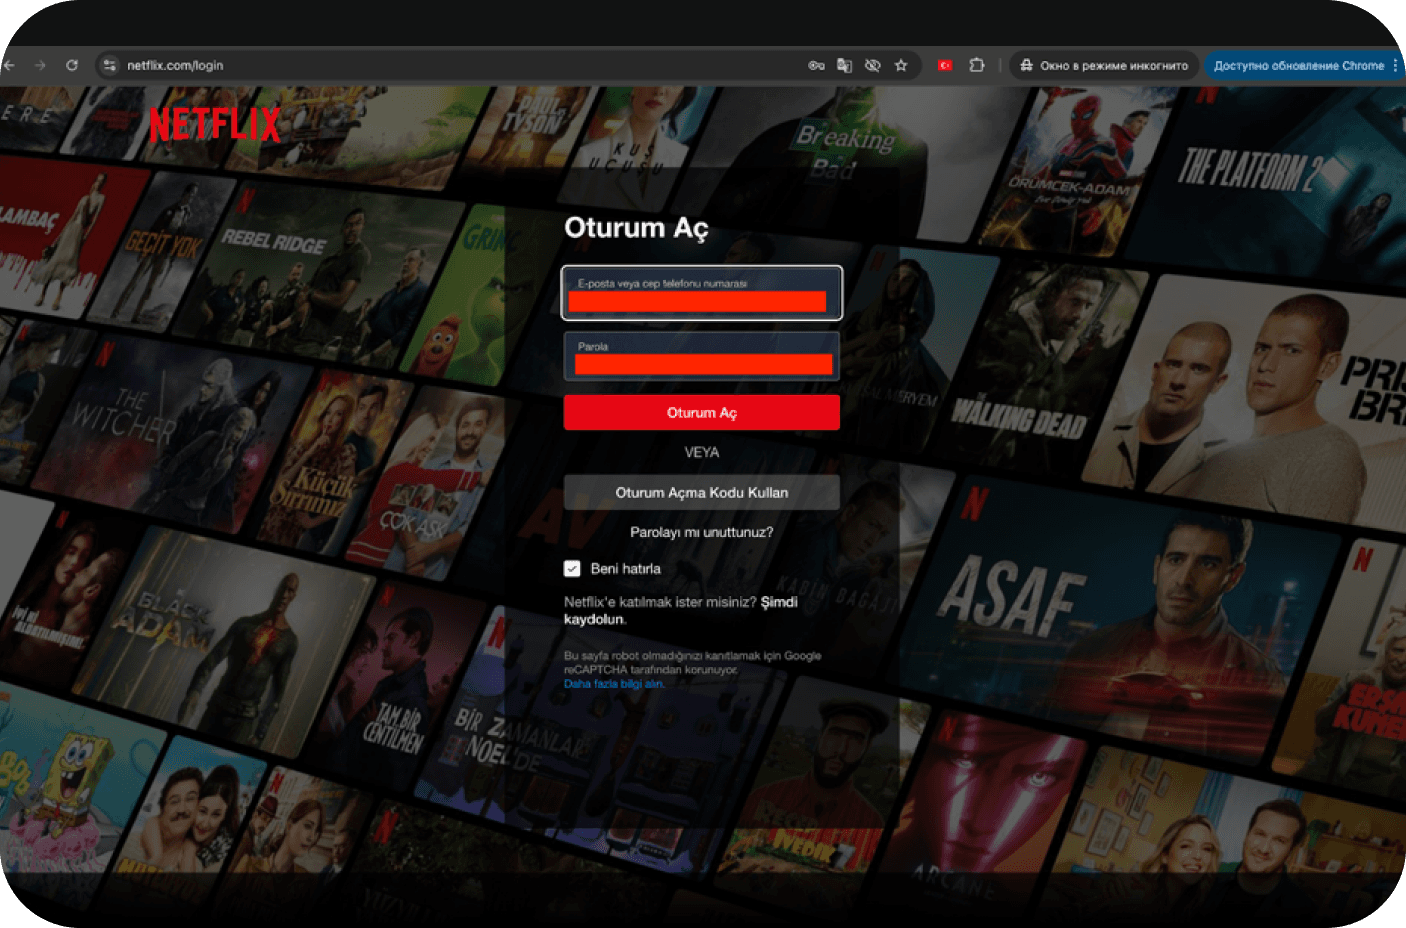The width and height of the screenshot is (1406, 928).
Task: Click the Netflix logo
Action: pos(215,124)
